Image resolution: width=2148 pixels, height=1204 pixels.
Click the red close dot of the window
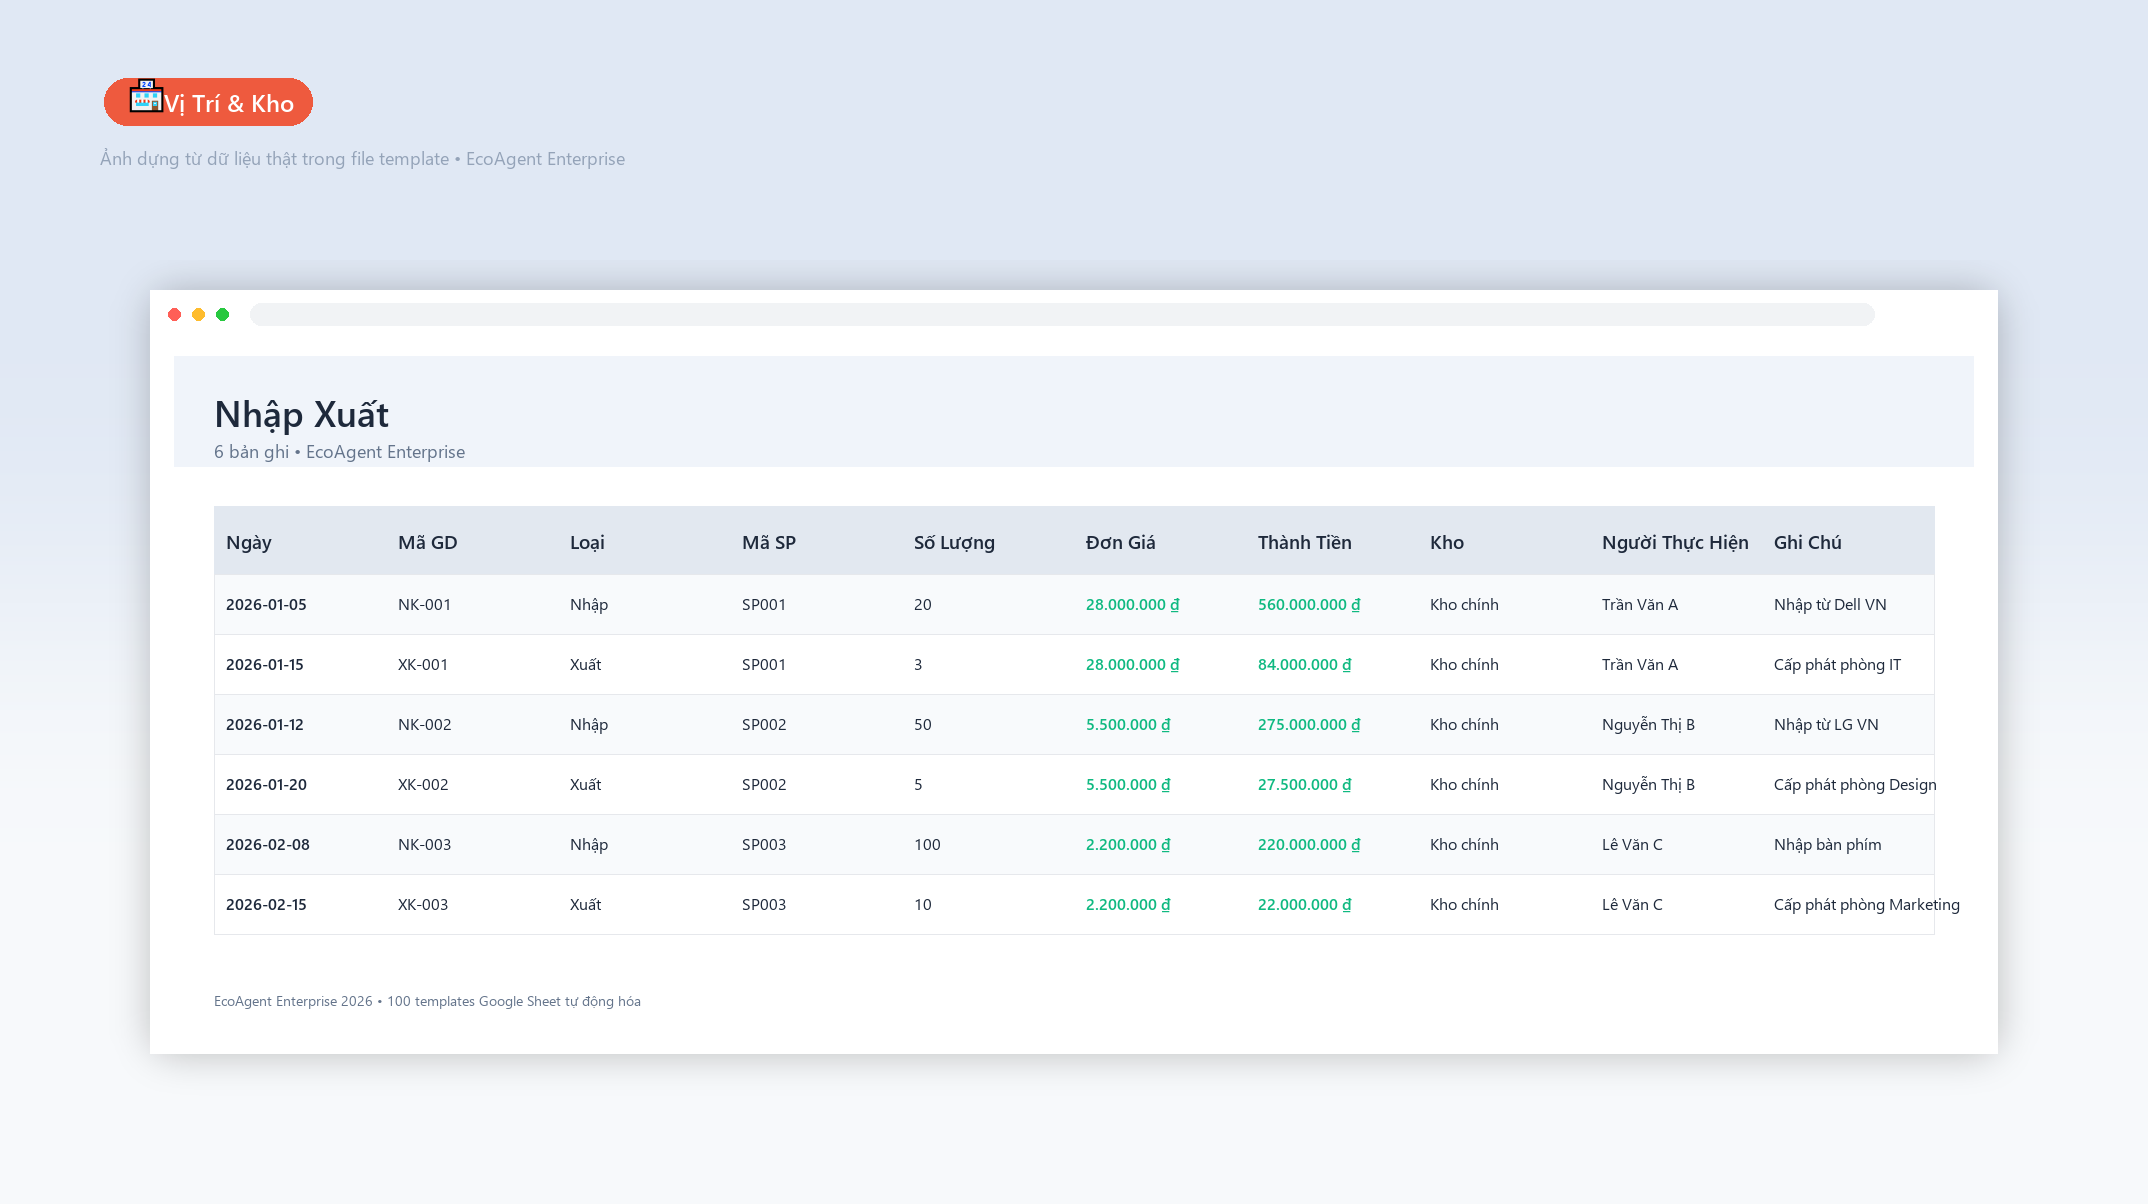point(175,315)
